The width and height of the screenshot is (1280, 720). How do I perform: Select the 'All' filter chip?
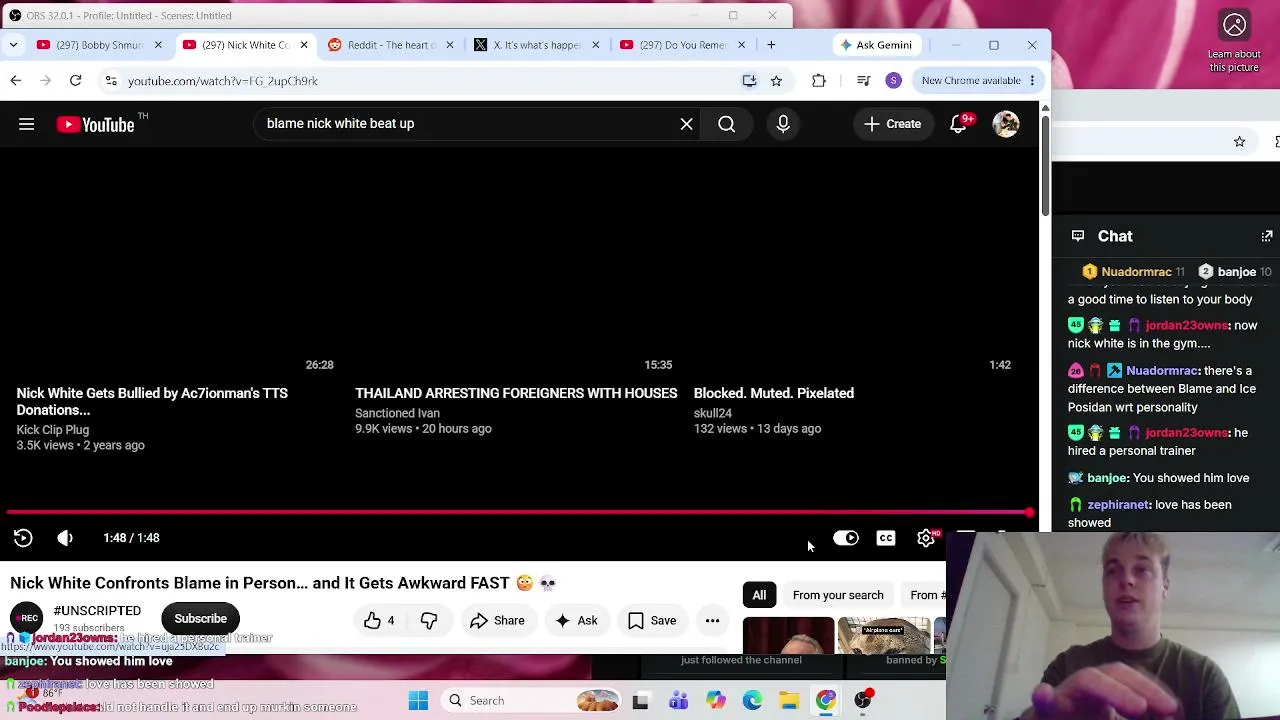(760, 595)
